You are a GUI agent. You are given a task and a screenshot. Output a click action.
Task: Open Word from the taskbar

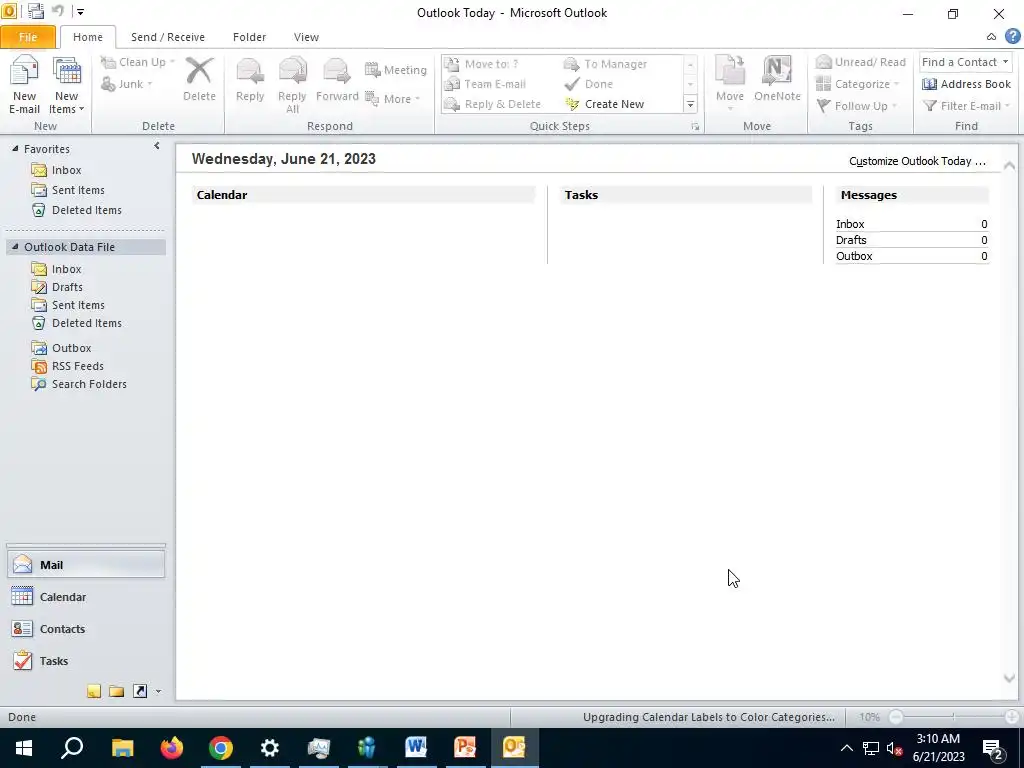416,748
